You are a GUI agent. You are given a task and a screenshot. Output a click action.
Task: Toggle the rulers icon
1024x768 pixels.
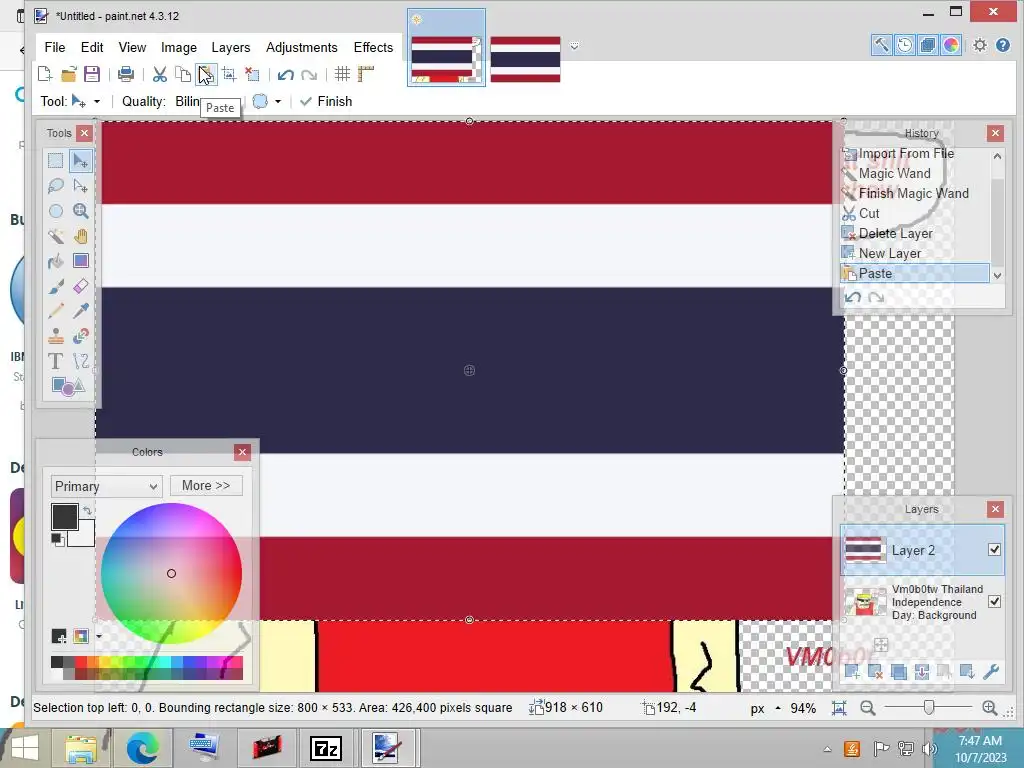click(x=366, y=74)
